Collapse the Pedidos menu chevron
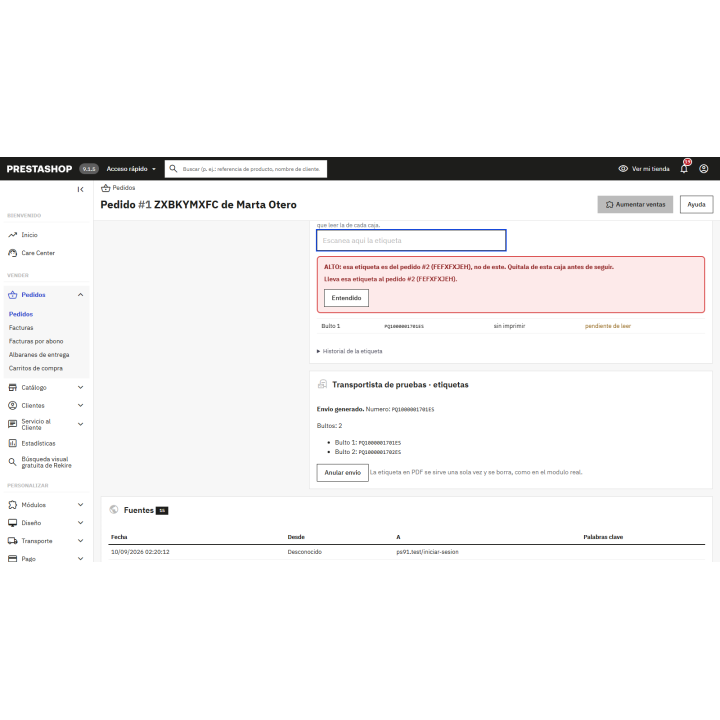This screenshot has height=720, width=720. (80, 295)
